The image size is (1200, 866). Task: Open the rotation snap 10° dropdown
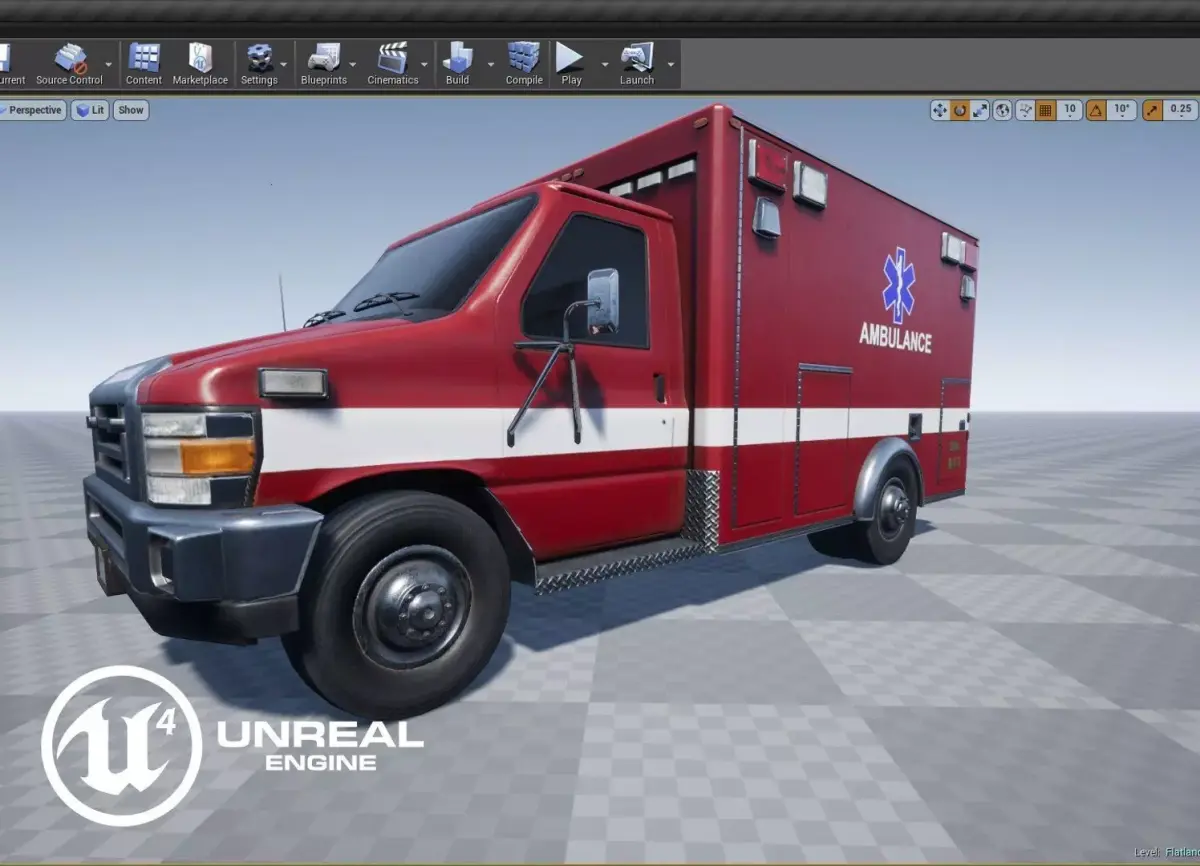click(1122, 110)
